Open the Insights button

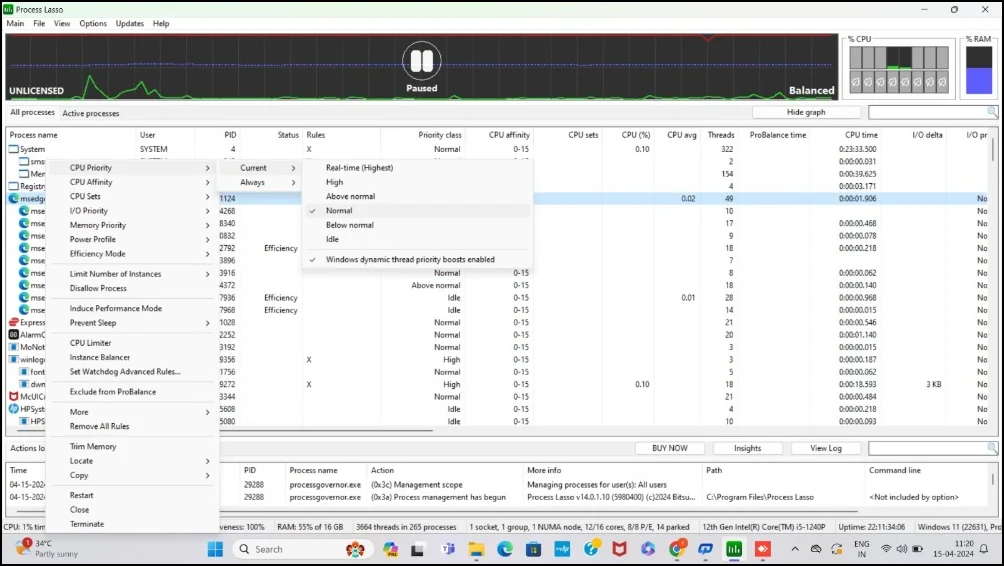coord(747,448)
